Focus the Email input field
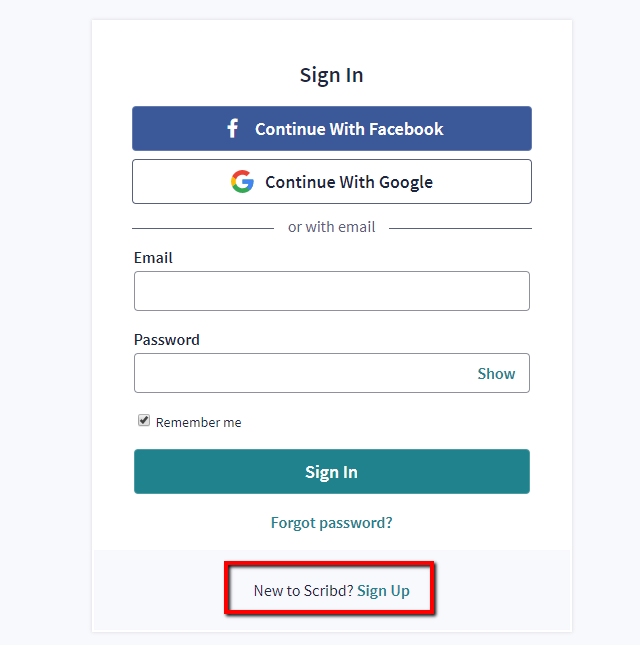 [331, 291]
